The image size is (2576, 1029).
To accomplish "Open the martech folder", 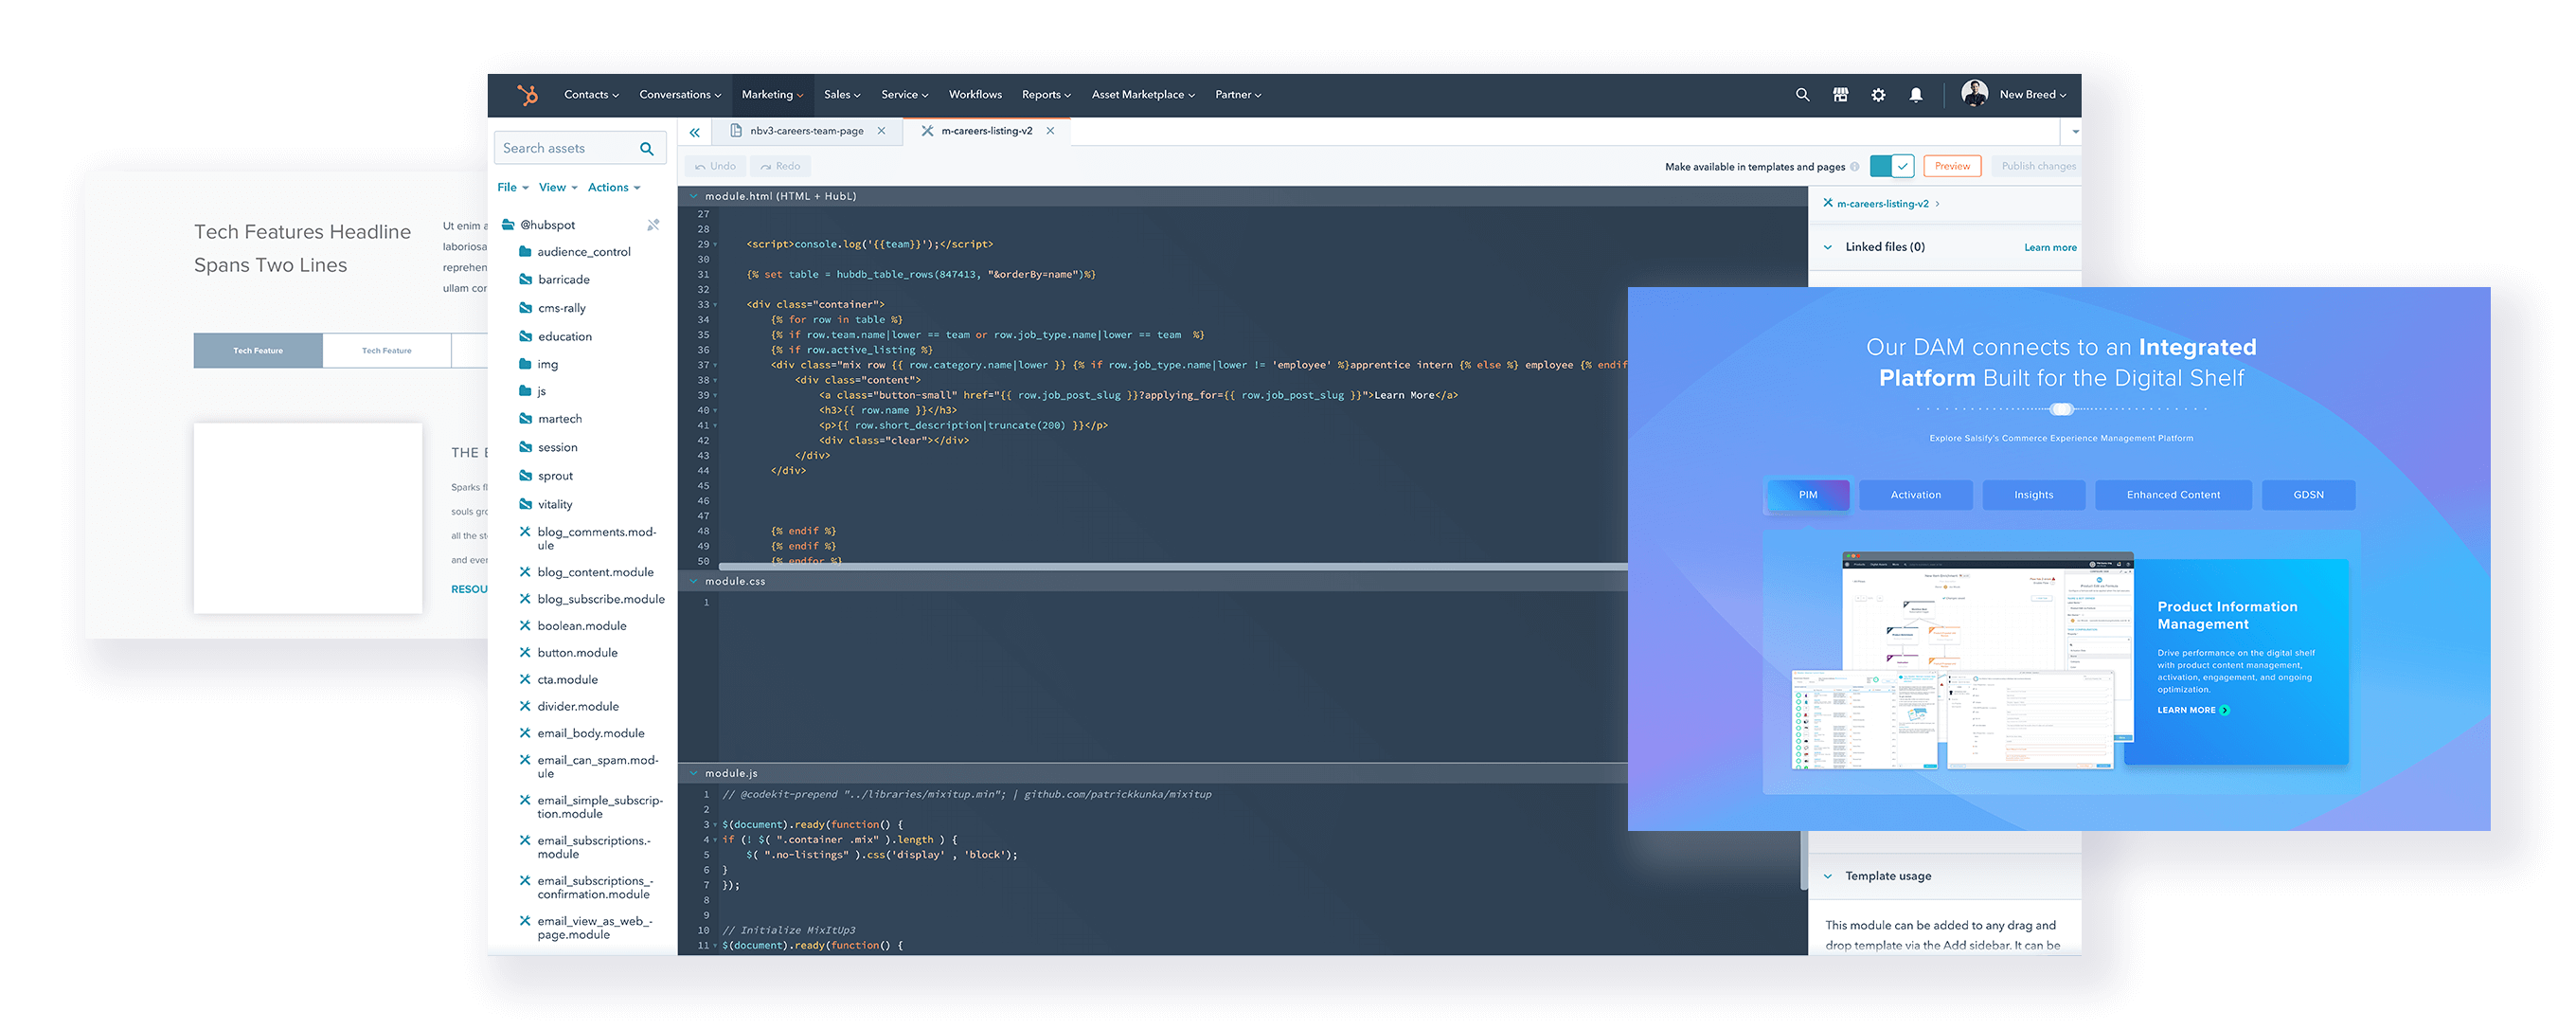I will coord(551,419).
